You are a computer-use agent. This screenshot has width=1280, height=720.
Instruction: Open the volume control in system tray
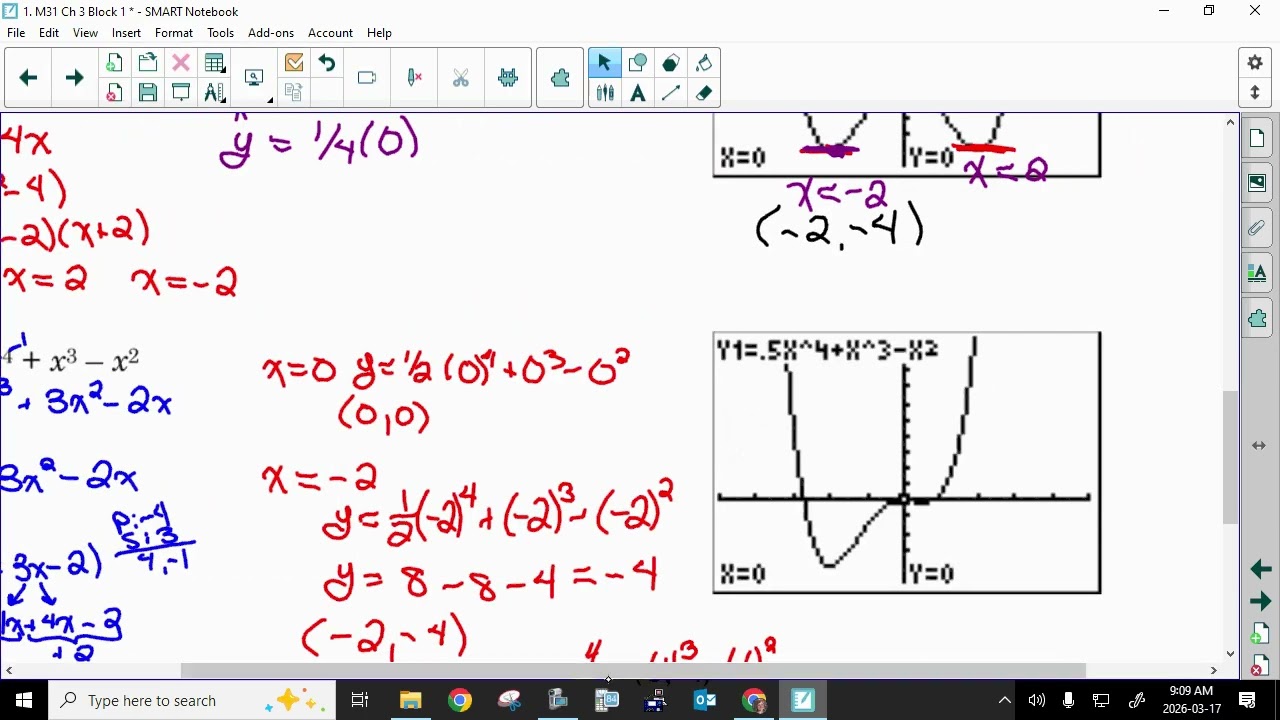[x=1037, y=700]
